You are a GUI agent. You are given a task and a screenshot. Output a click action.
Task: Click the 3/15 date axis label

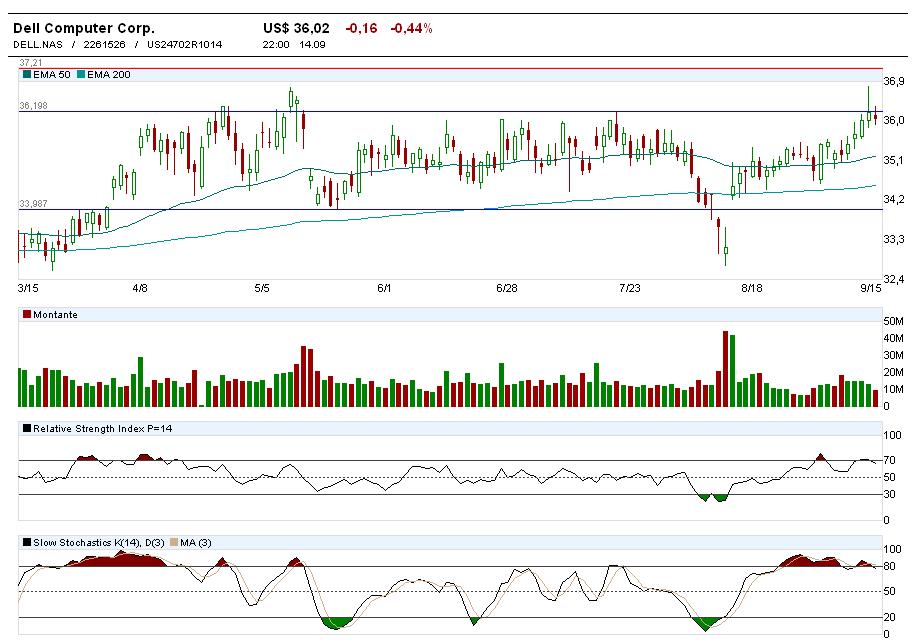28,288
